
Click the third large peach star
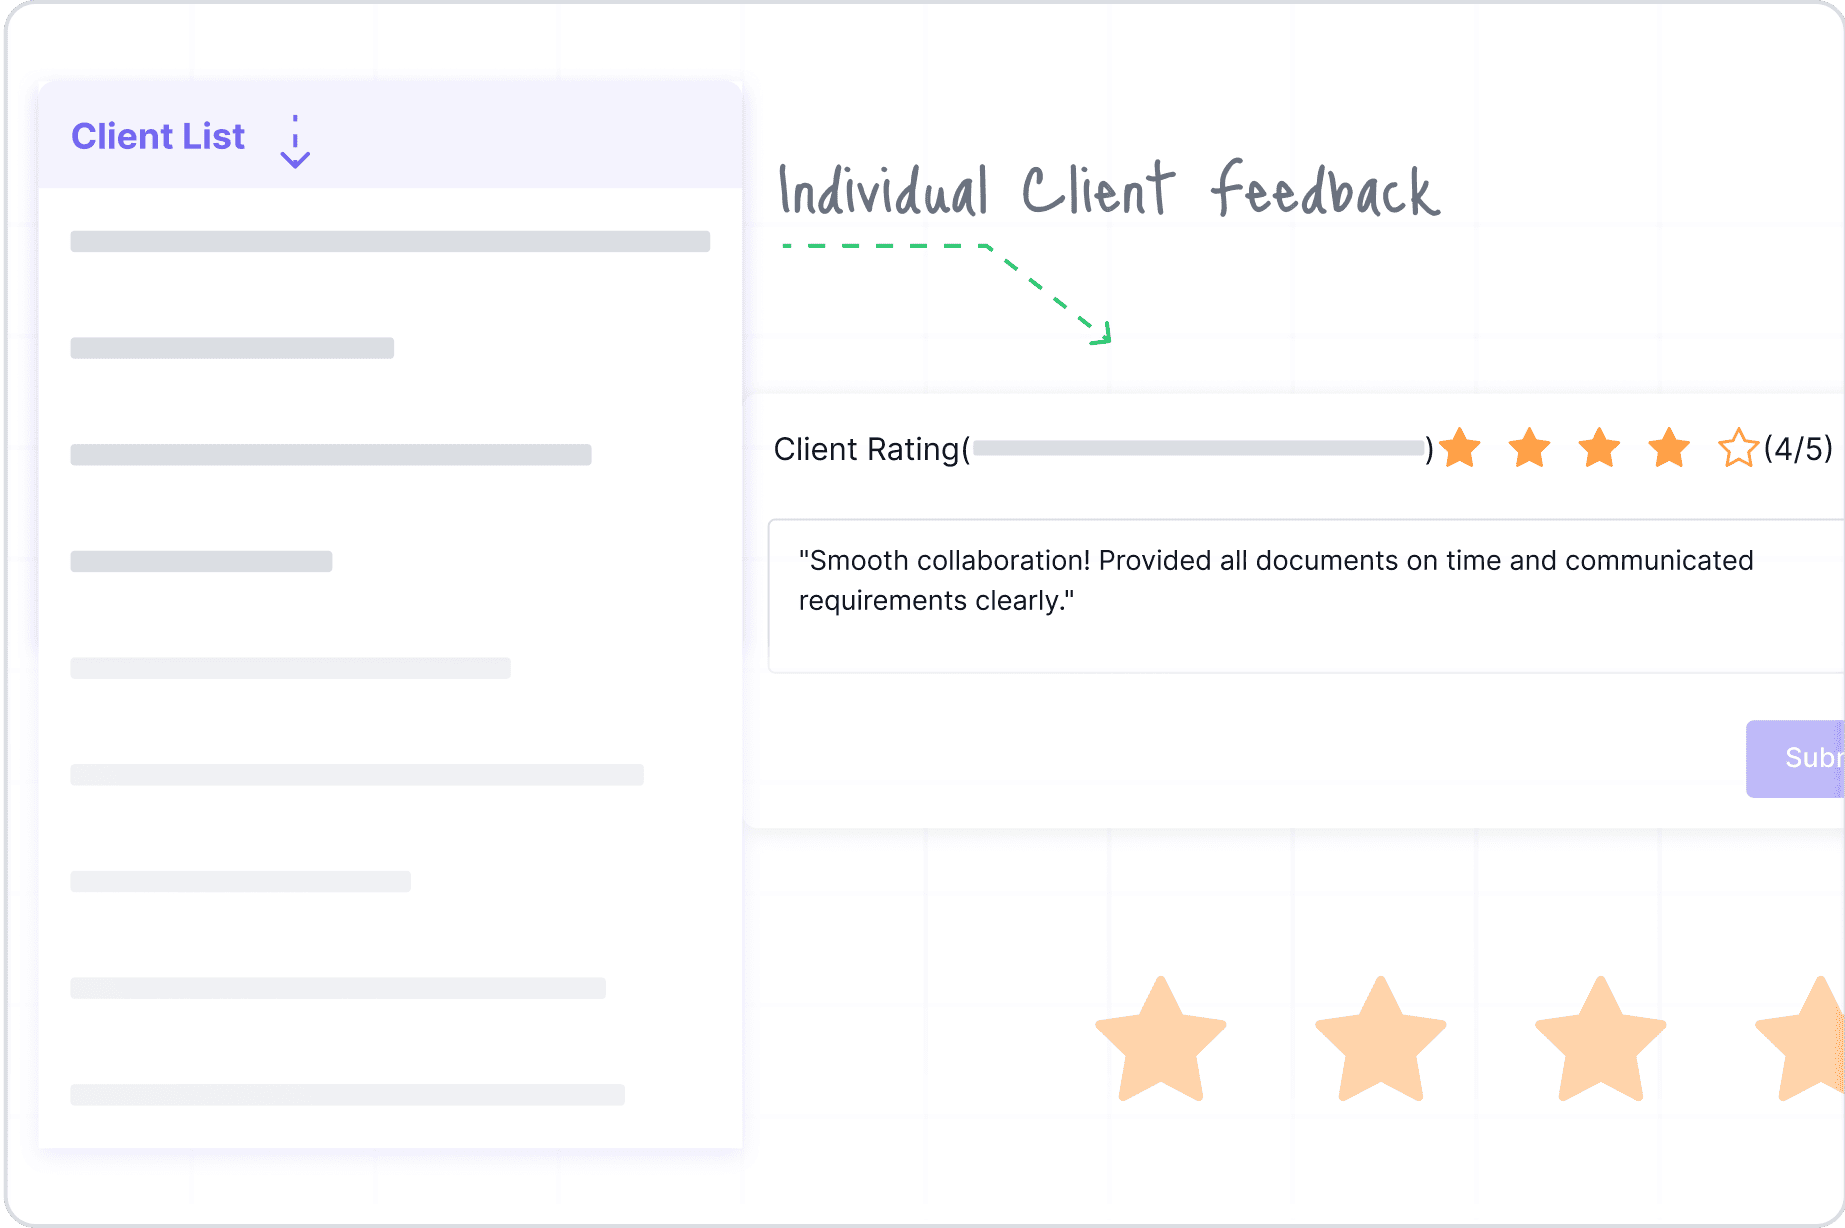point(1601,1040)
